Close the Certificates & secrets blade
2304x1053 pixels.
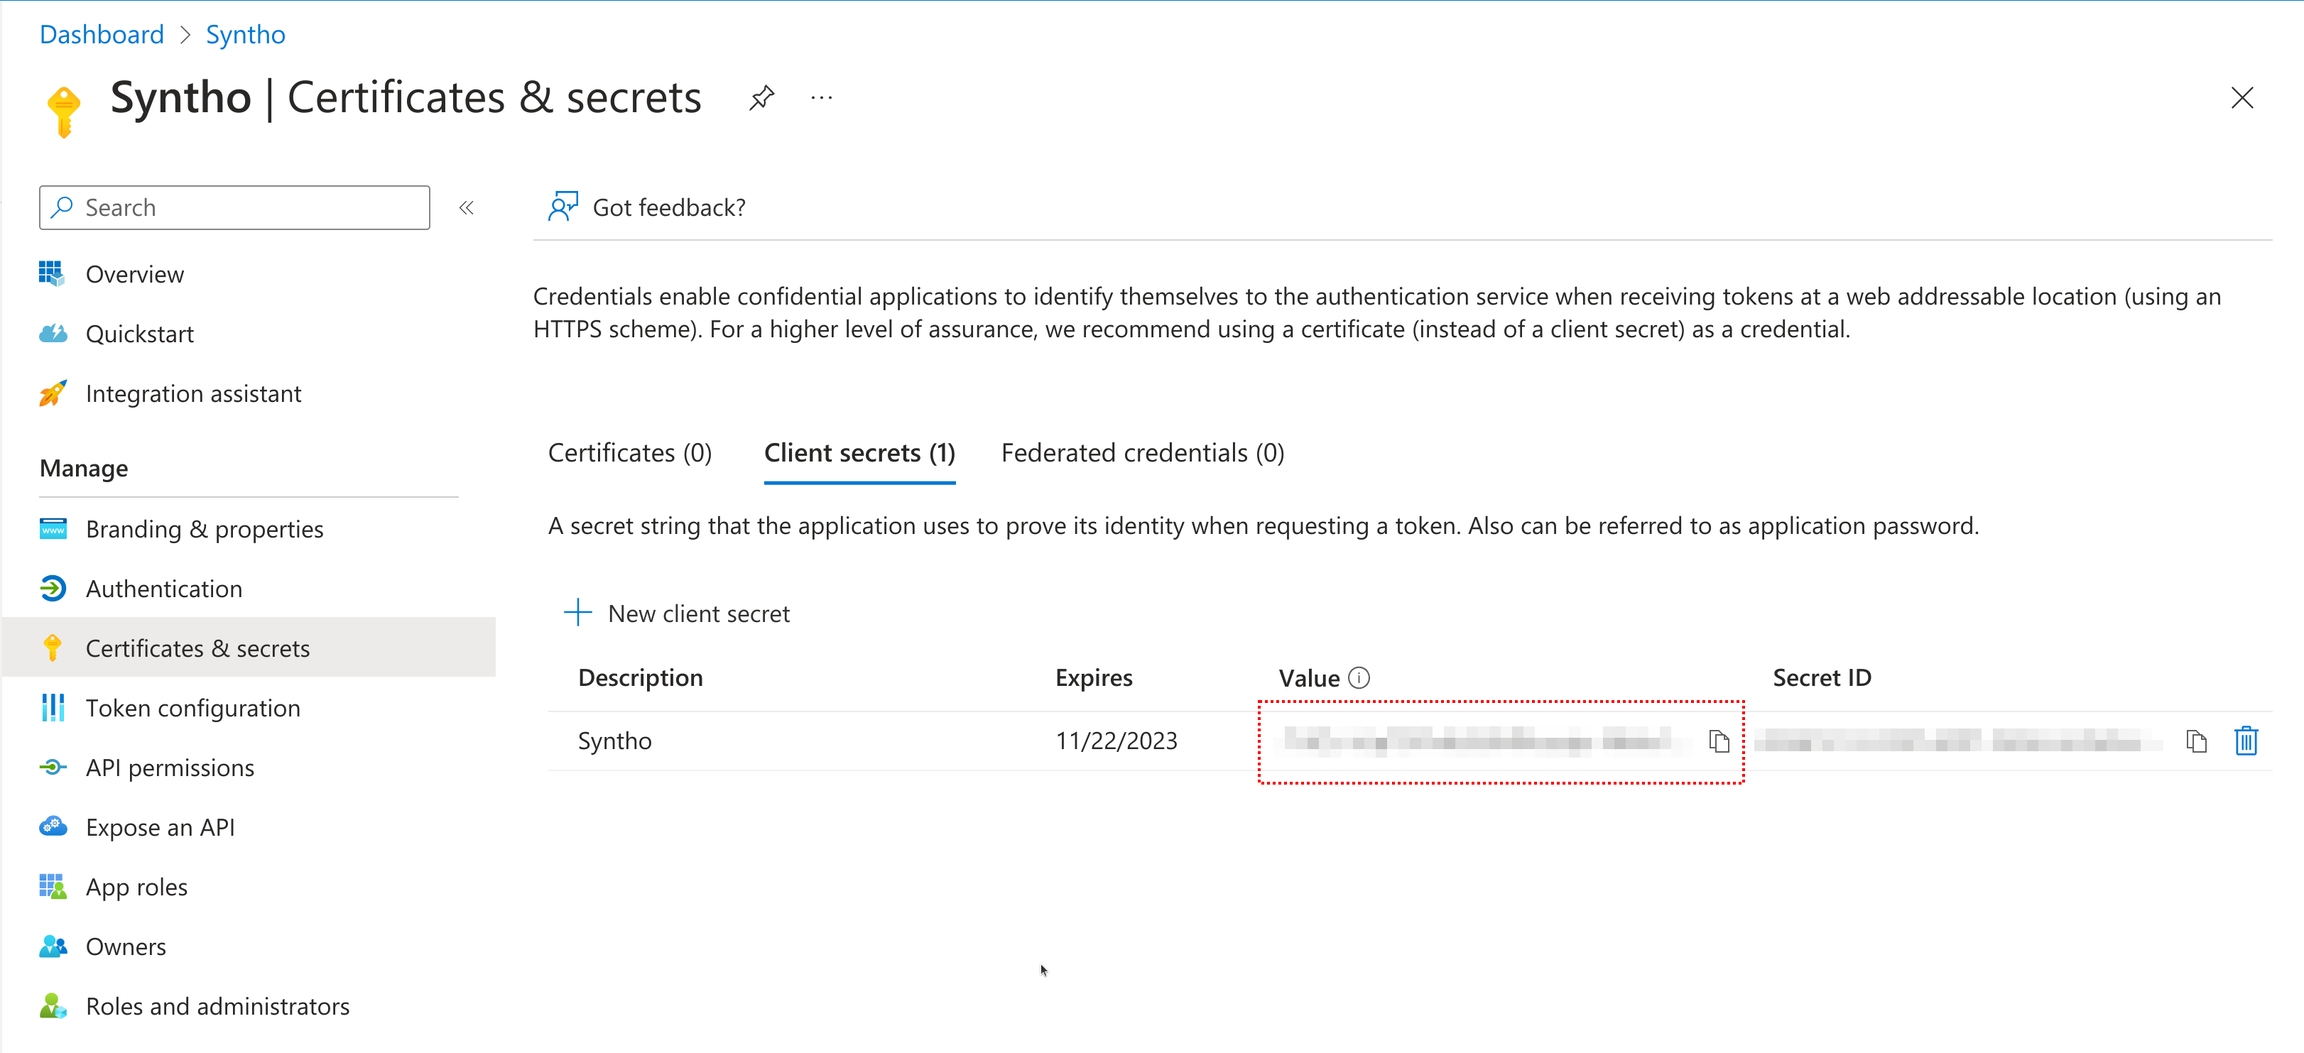pyautogui.click(x=2242, y=98)
